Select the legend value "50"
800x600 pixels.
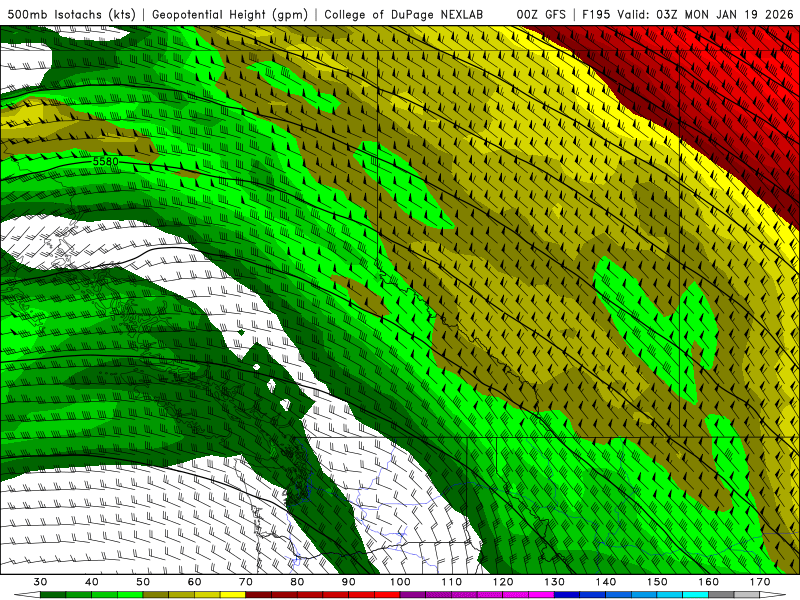pyautogui.click(x=143, y=582)
